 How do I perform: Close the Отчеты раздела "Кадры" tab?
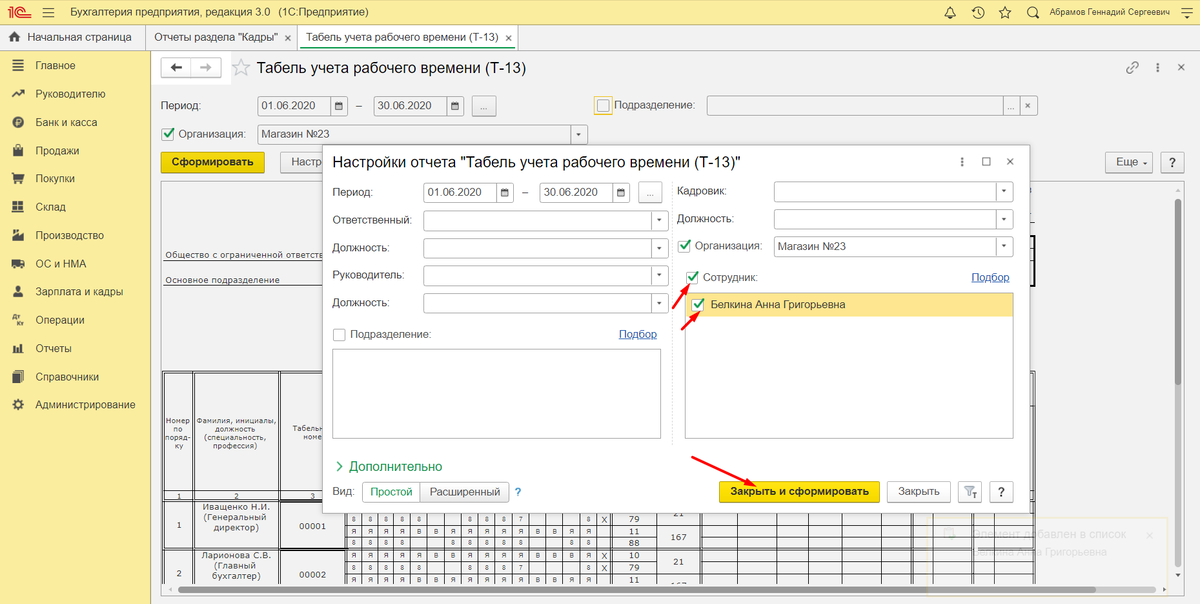[288, 38]
